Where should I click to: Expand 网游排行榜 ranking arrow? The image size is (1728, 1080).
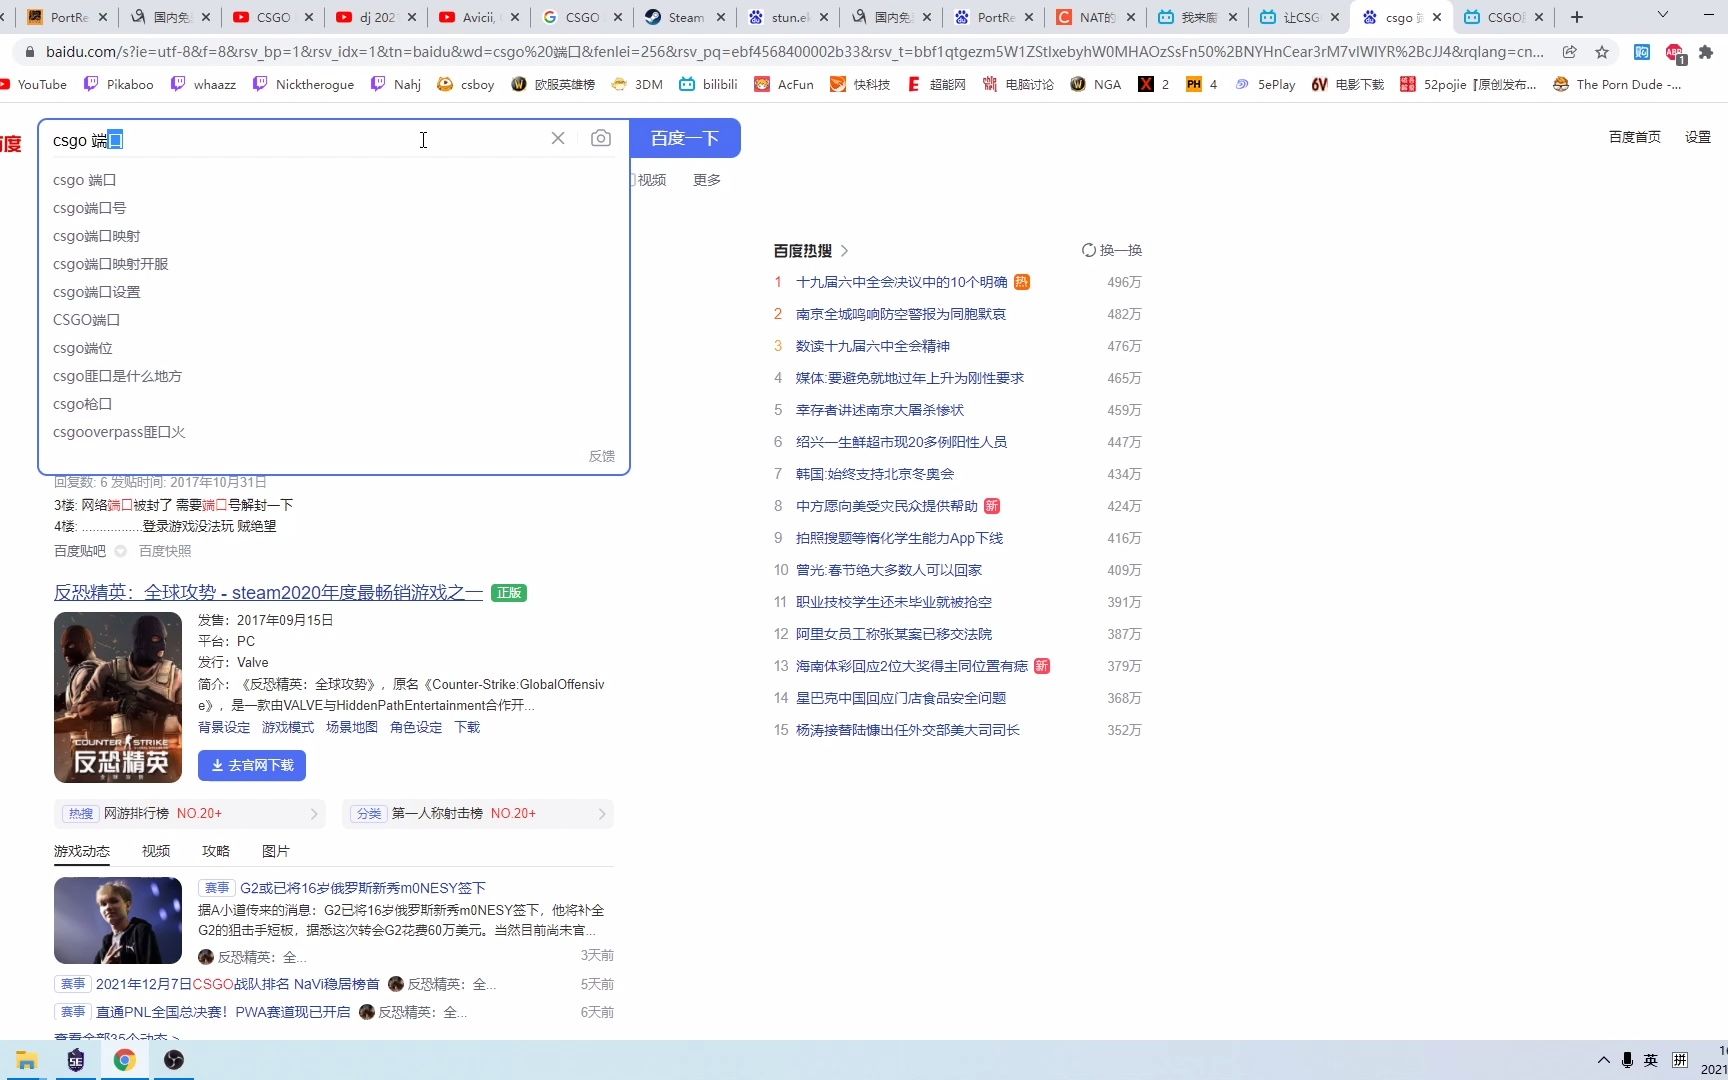click(x=314, y=814)
